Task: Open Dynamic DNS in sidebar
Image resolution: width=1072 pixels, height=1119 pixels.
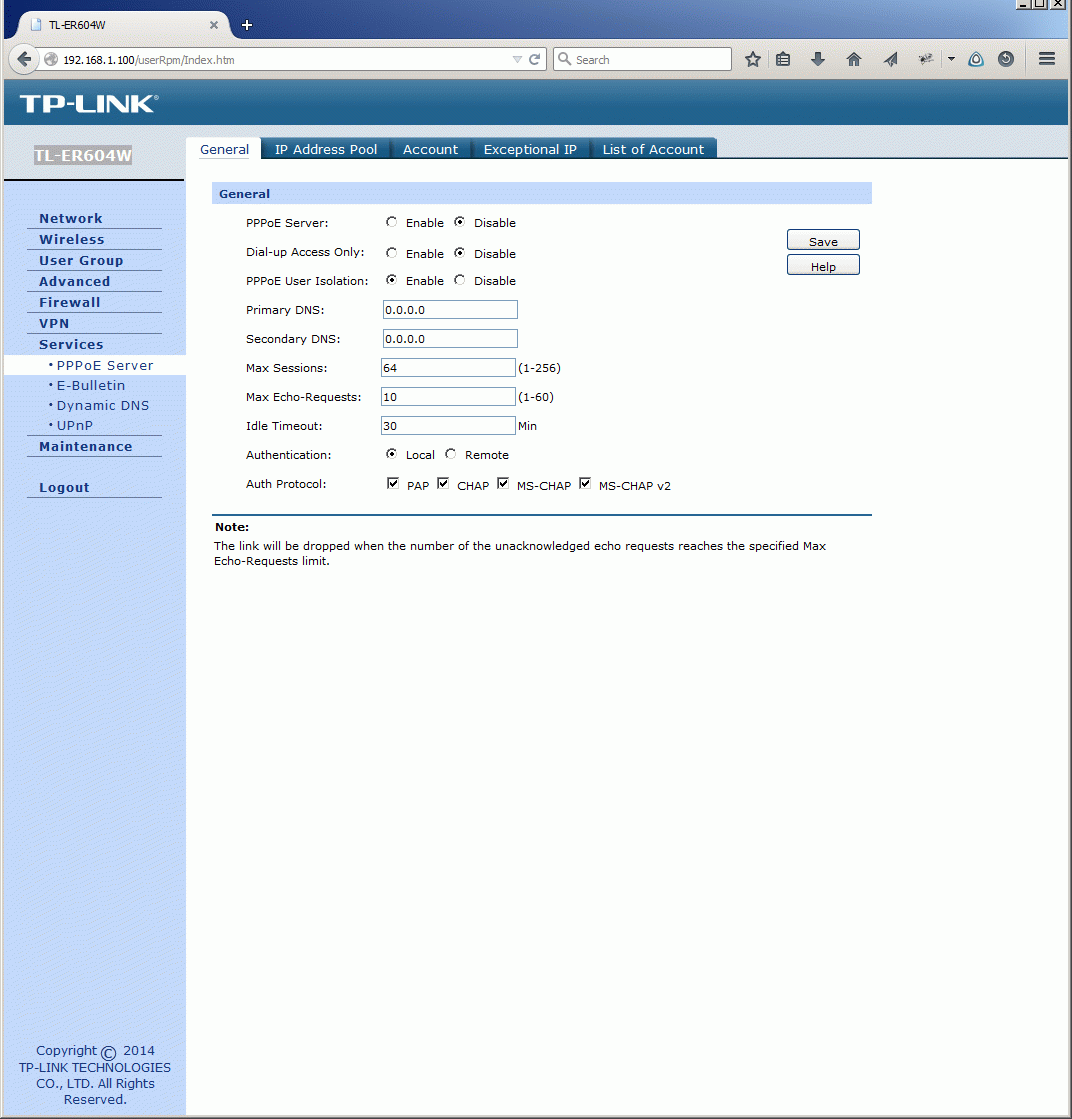Action: [x=103, y=405]
